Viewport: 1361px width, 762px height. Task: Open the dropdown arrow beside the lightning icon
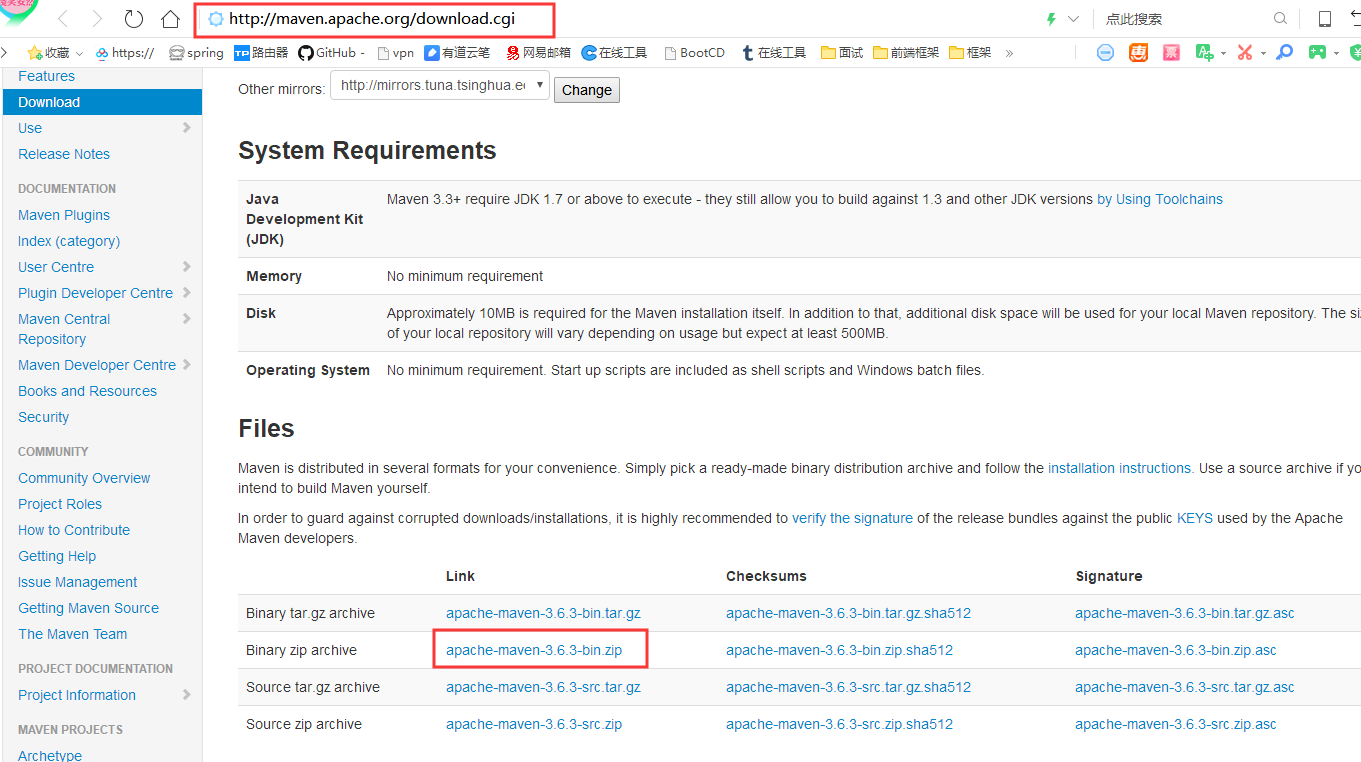pos(1074,19)
